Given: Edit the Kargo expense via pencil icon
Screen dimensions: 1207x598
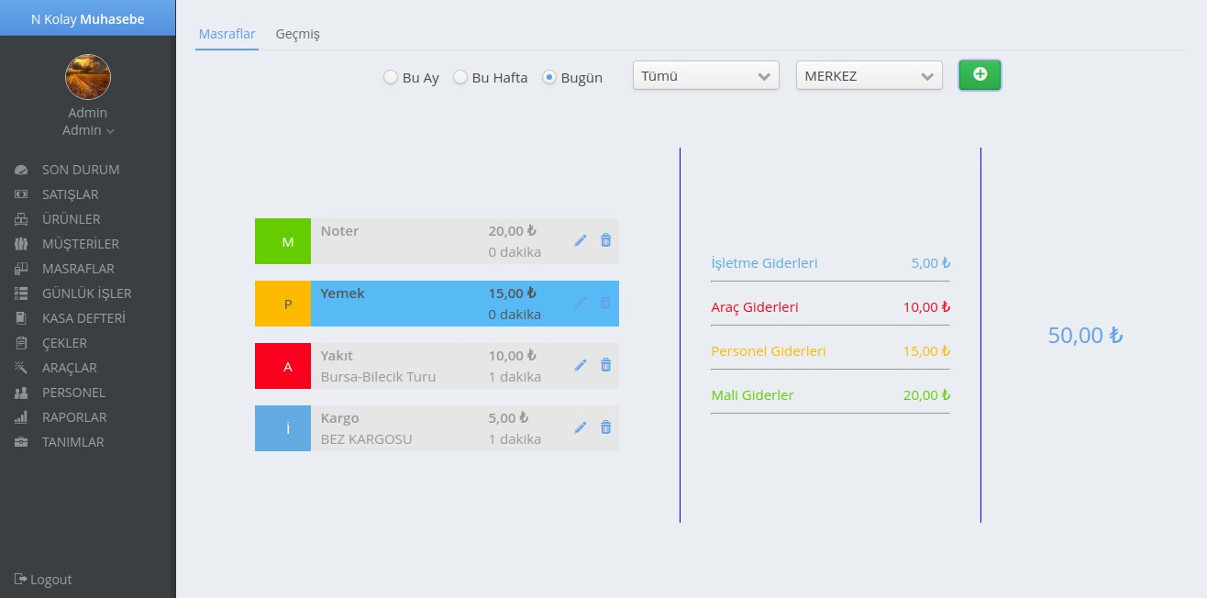Looking at the screenshot, I should (580, 427).
